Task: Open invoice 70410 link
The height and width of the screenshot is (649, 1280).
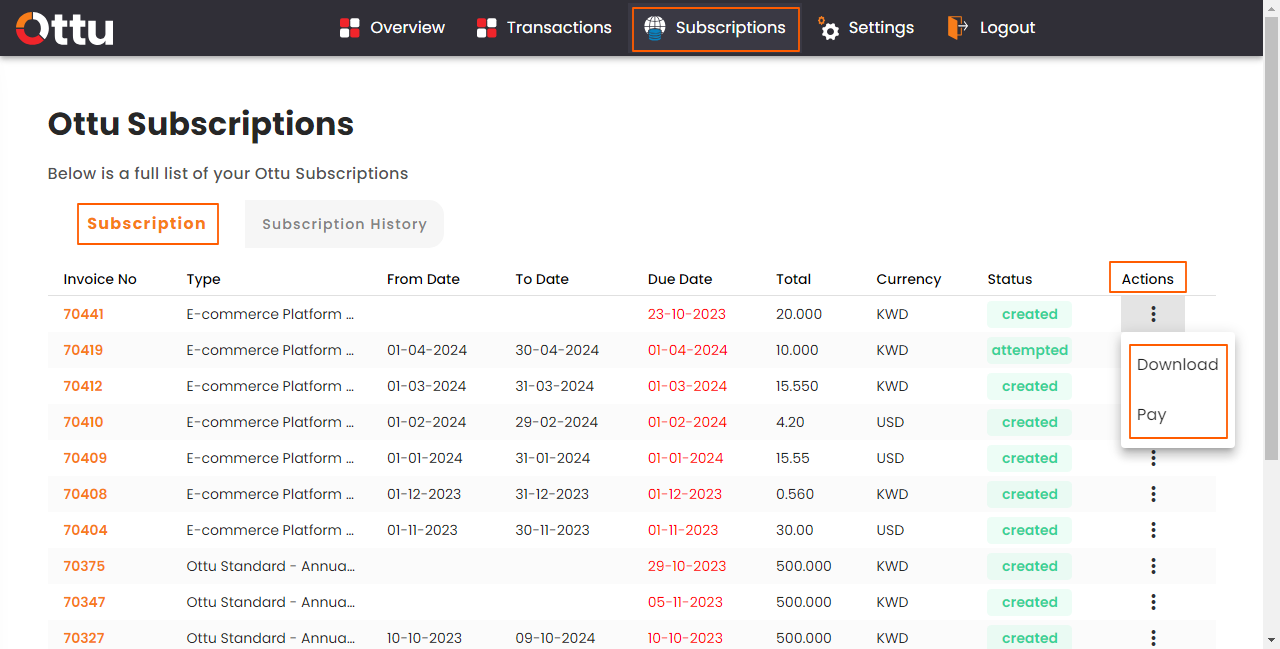Action: coord(83,422)
